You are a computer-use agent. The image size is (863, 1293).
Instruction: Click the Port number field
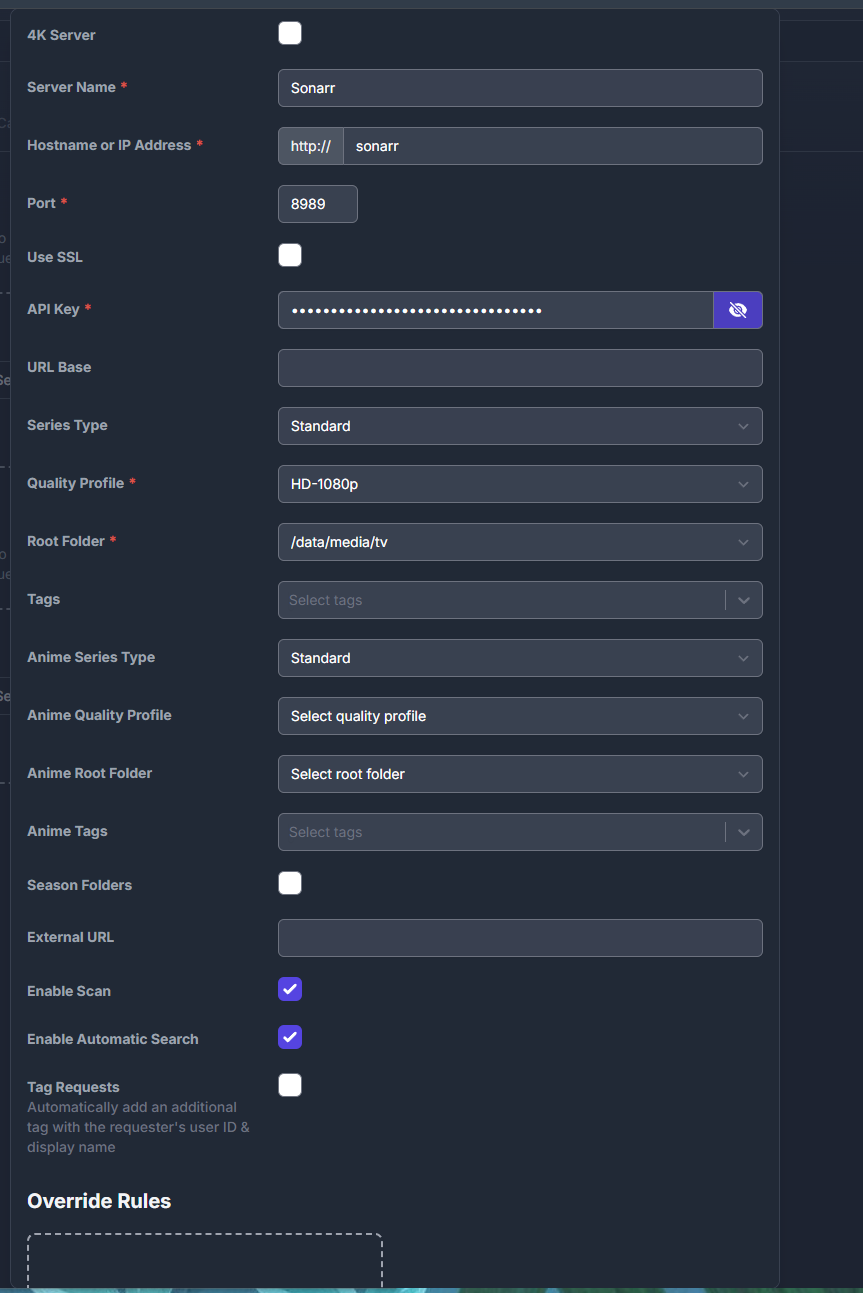317,204
